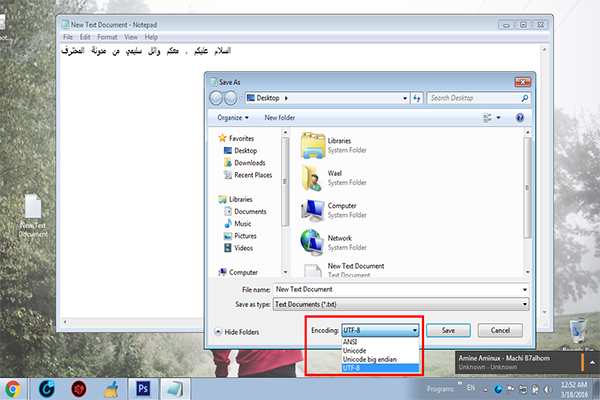Launch Photoshop from the taskbar
600x400 pixels.
tap(142, 387)
